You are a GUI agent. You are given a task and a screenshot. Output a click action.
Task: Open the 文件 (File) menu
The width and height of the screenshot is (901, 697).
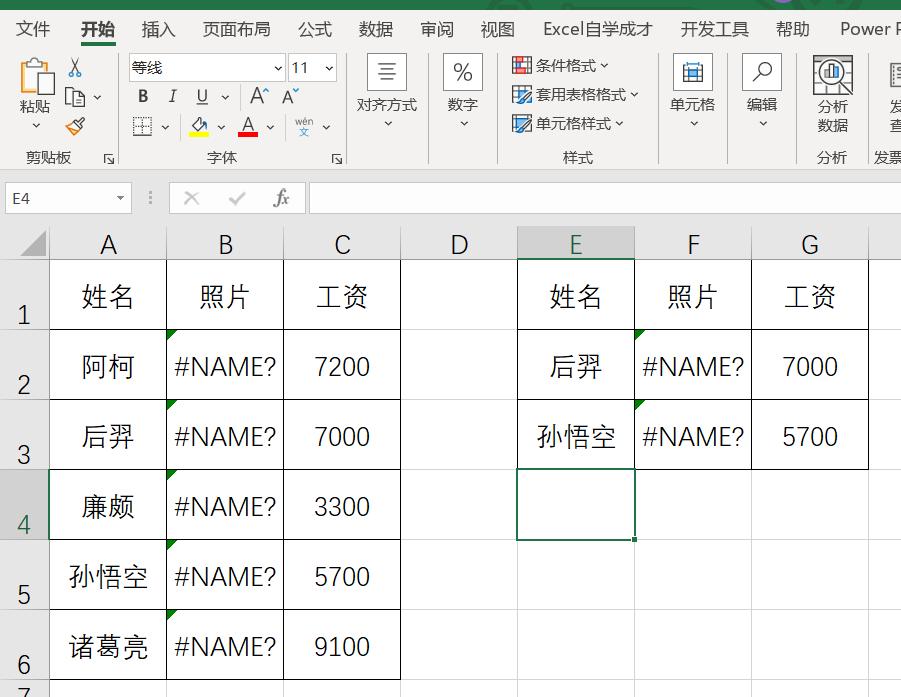pyautogui.click(x=33, y=29)
